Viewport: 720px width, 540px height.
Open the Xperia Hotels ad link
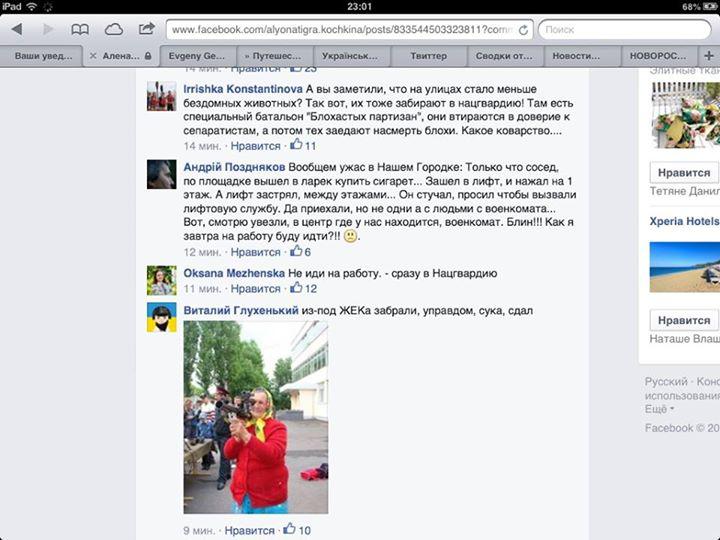[684, 221]
